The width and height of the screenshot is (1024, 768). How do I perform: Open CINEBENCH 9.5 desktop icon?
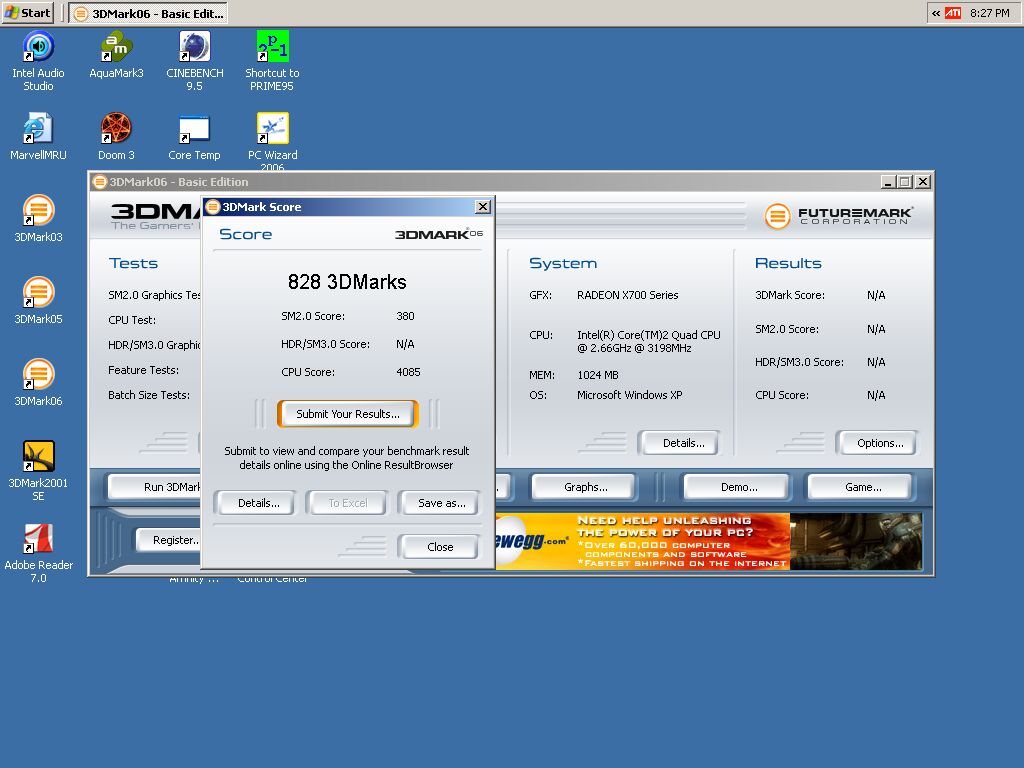coord(195,61)
